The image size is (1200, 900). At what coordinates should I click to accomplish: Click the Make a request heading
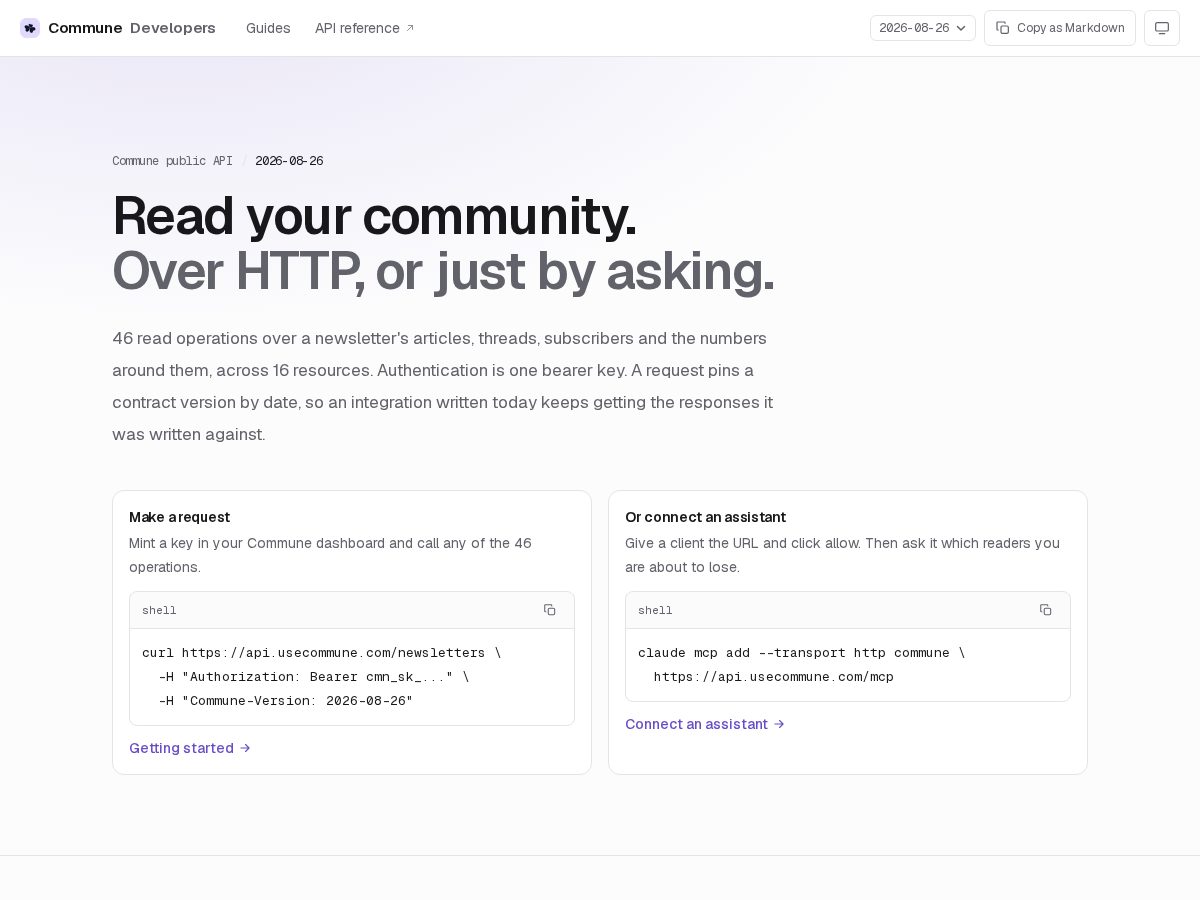[x=180, y=517]
